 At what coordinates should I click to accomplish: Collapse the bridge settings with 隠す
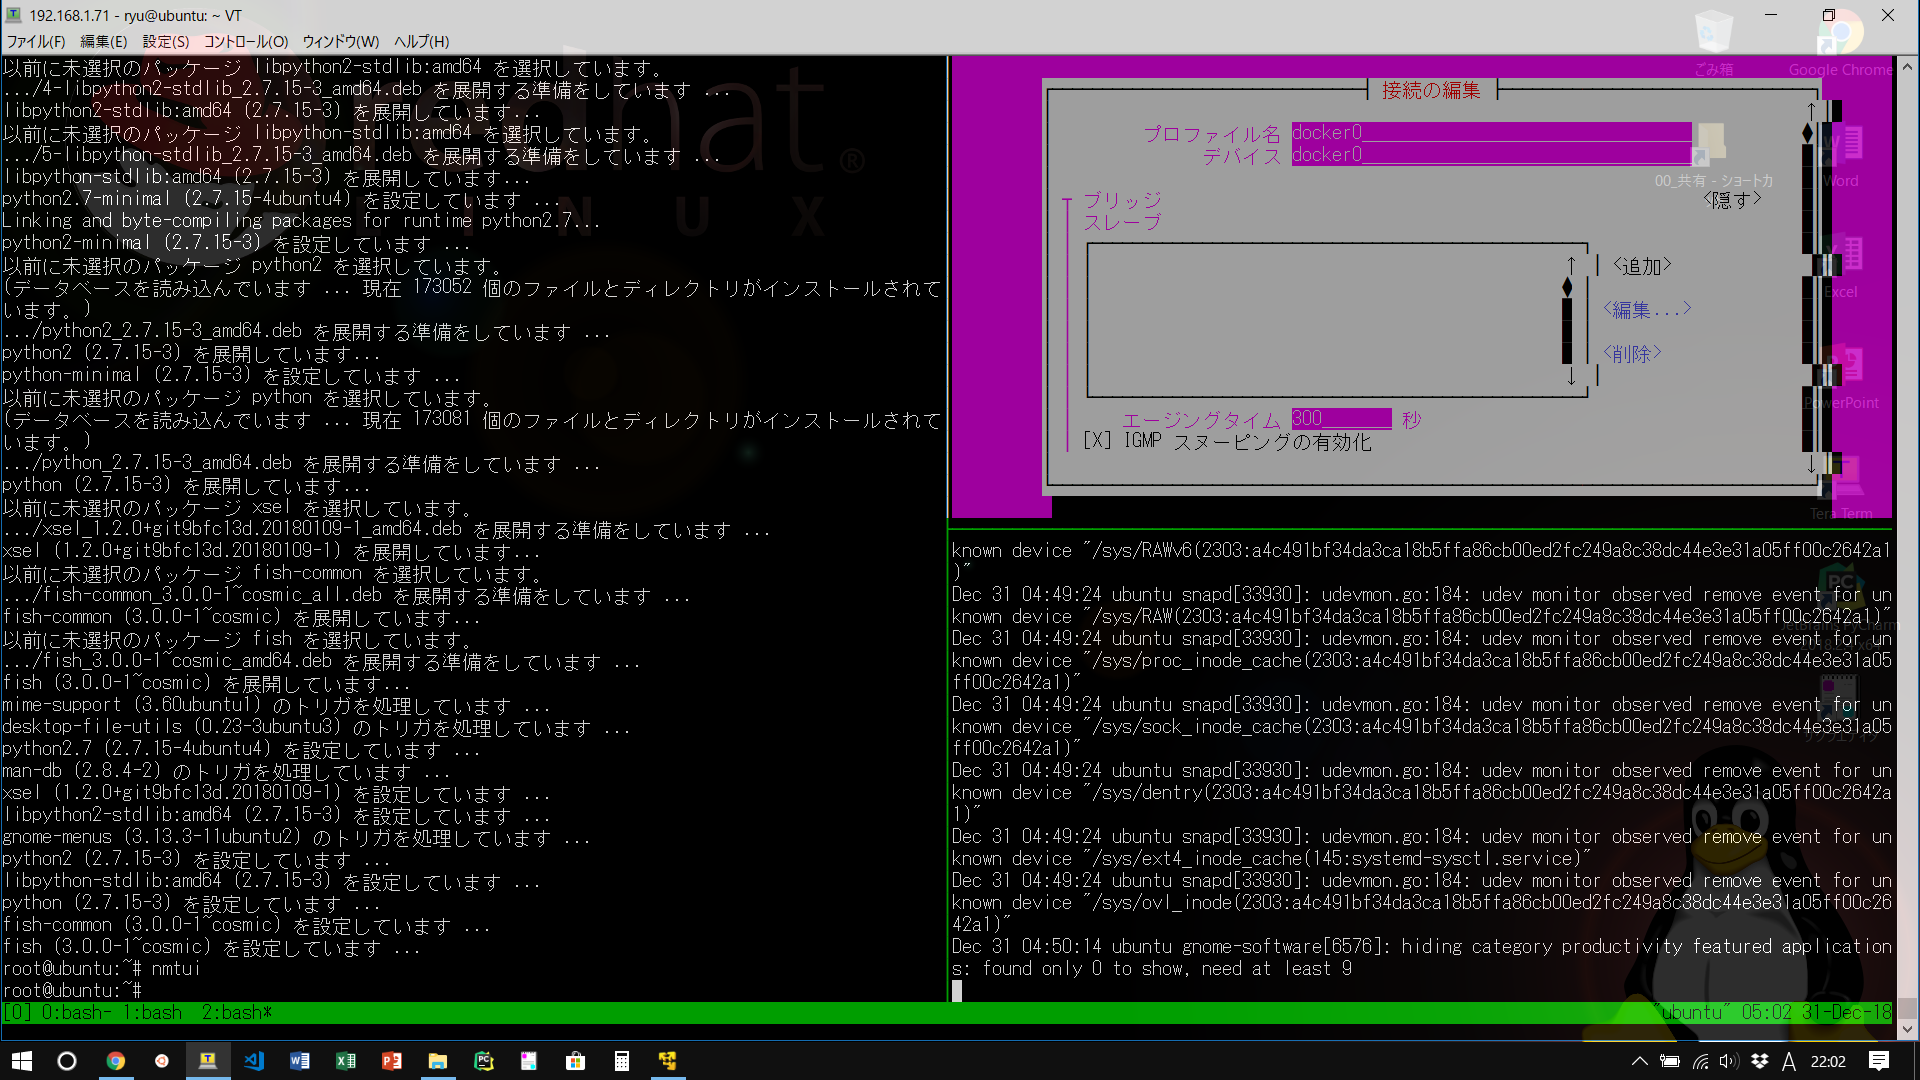pos(1733,199)
